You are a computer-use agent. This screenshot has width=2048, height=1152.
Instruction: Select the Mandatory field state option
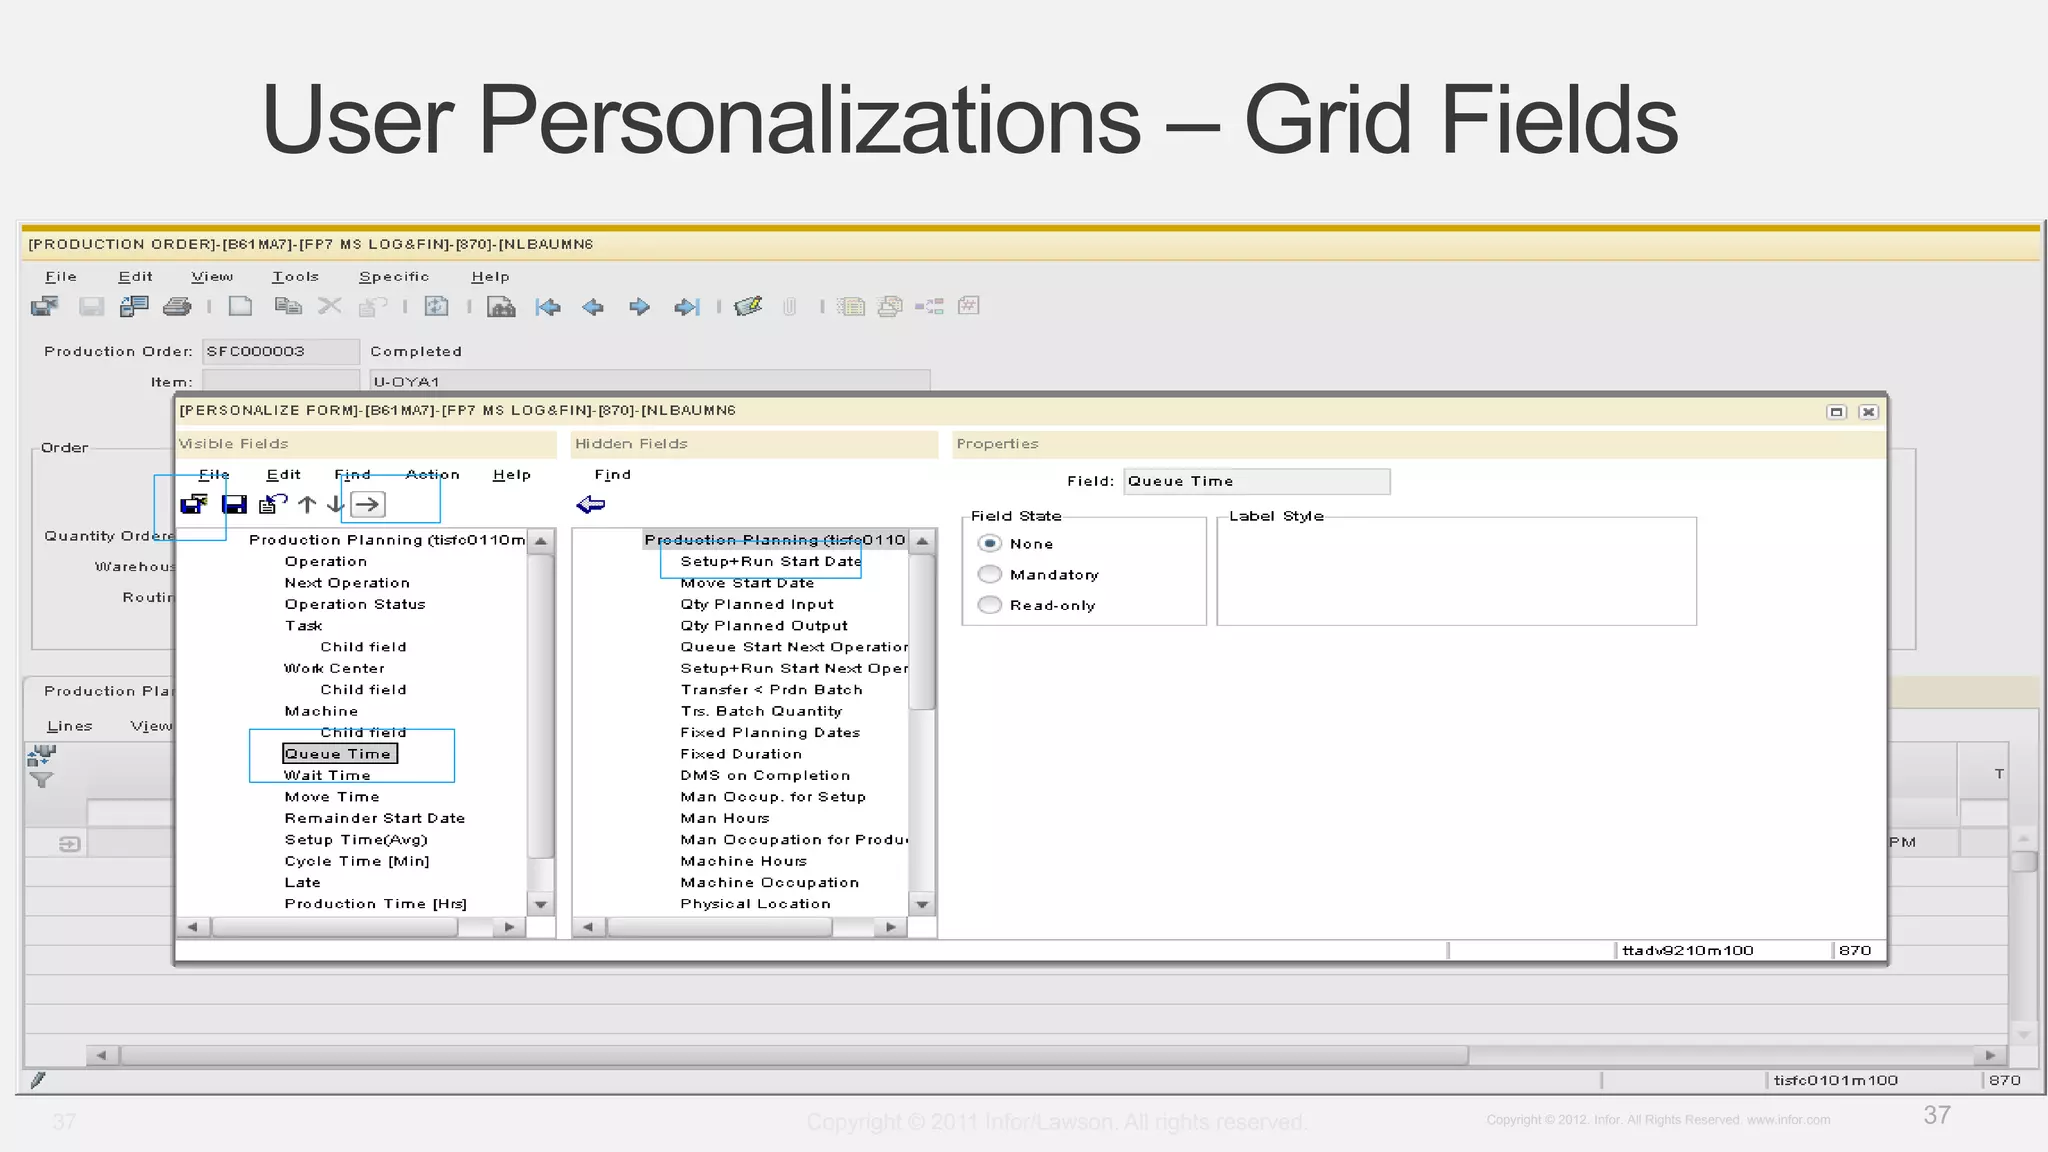[x=989, y=574]
